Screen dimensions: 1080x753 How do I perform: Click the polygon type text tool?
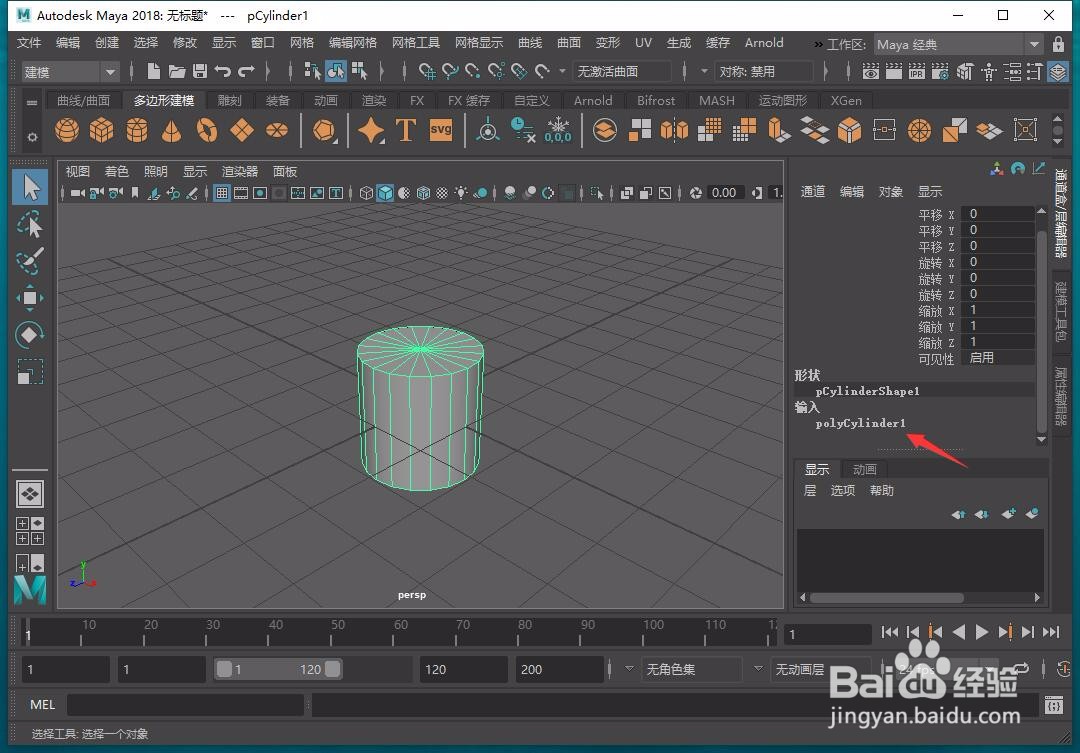406,130
